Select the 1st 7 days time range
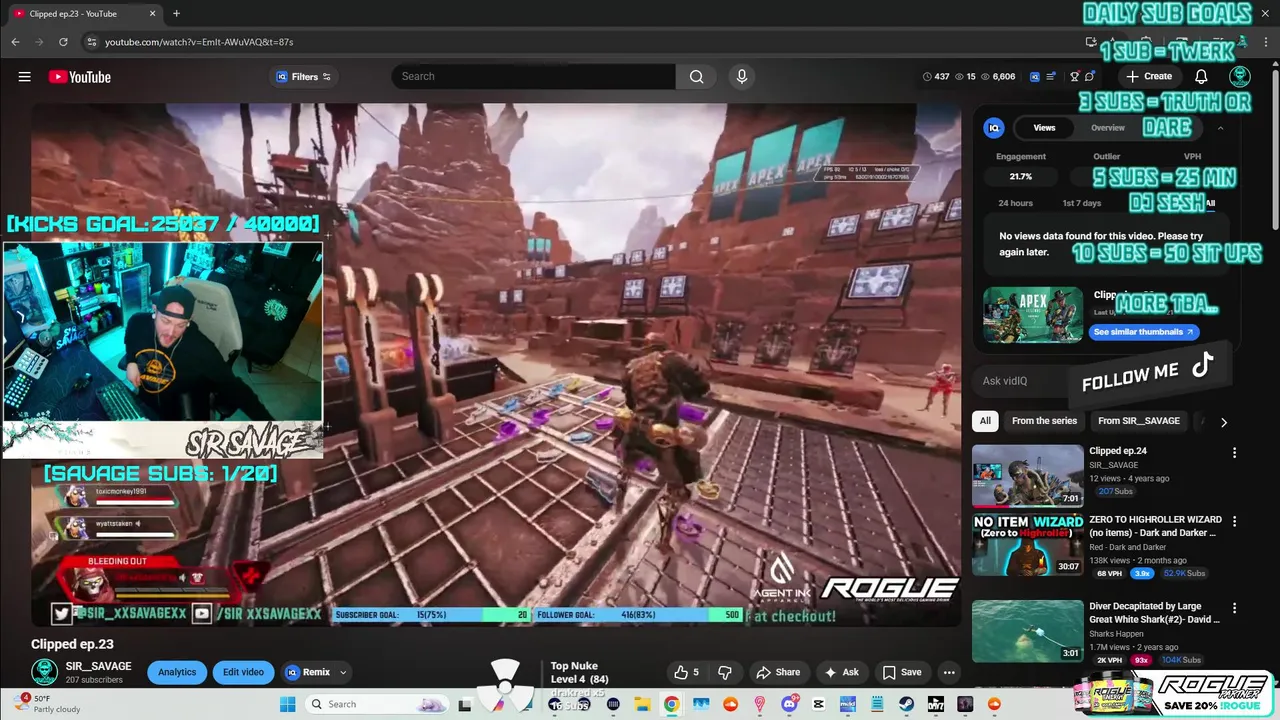The width and height of the screenshot is (1280, 720). pyautogui.click(x=1081, y=203)
